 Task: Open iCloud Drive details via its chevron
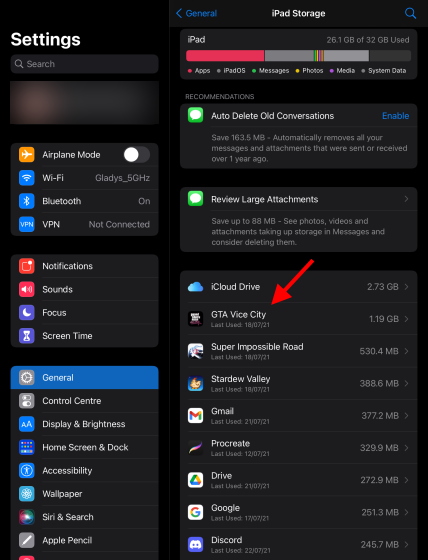(x=406, y=287)
